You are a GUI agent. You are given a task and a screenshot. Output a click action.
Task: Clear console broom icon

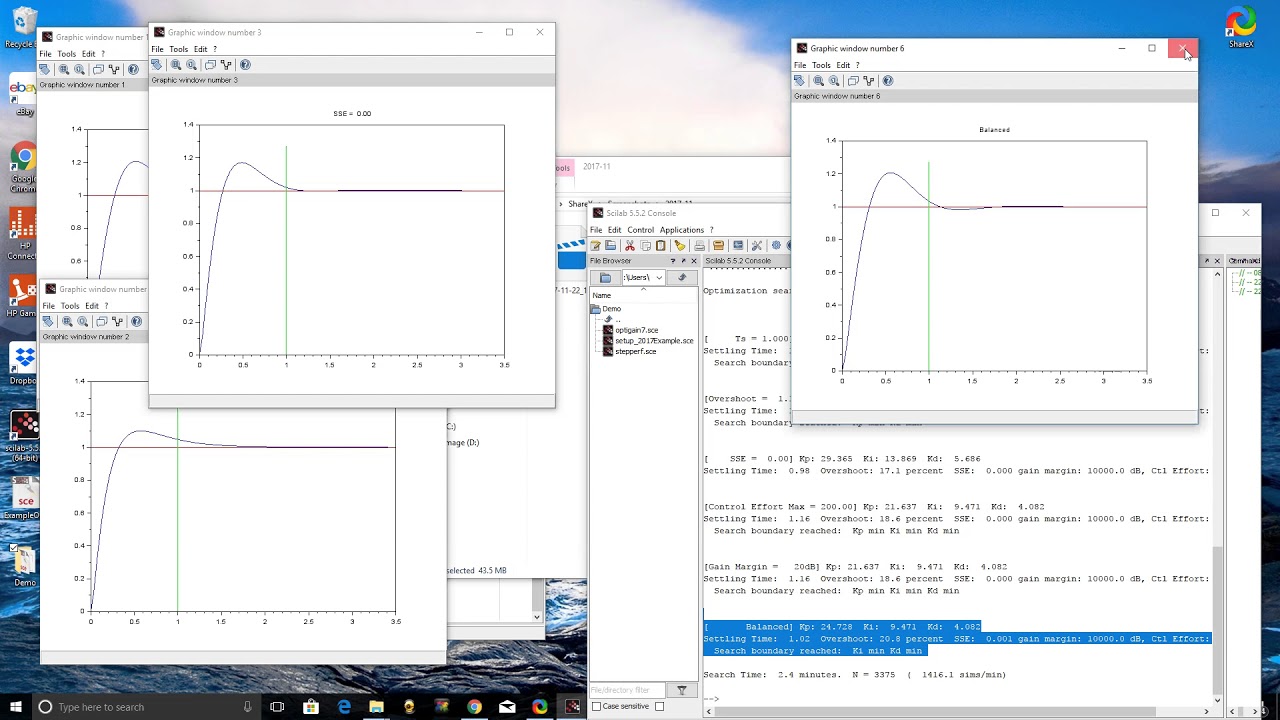[680, 245]
